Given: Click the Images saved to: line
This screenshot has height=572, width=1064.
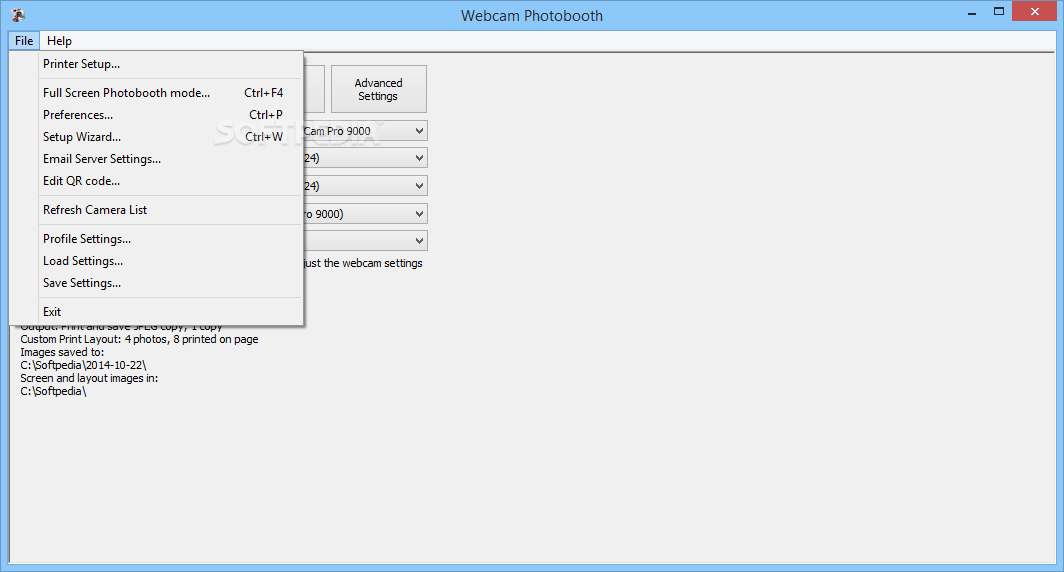Looking at the screenshot, I should [62, 352].
